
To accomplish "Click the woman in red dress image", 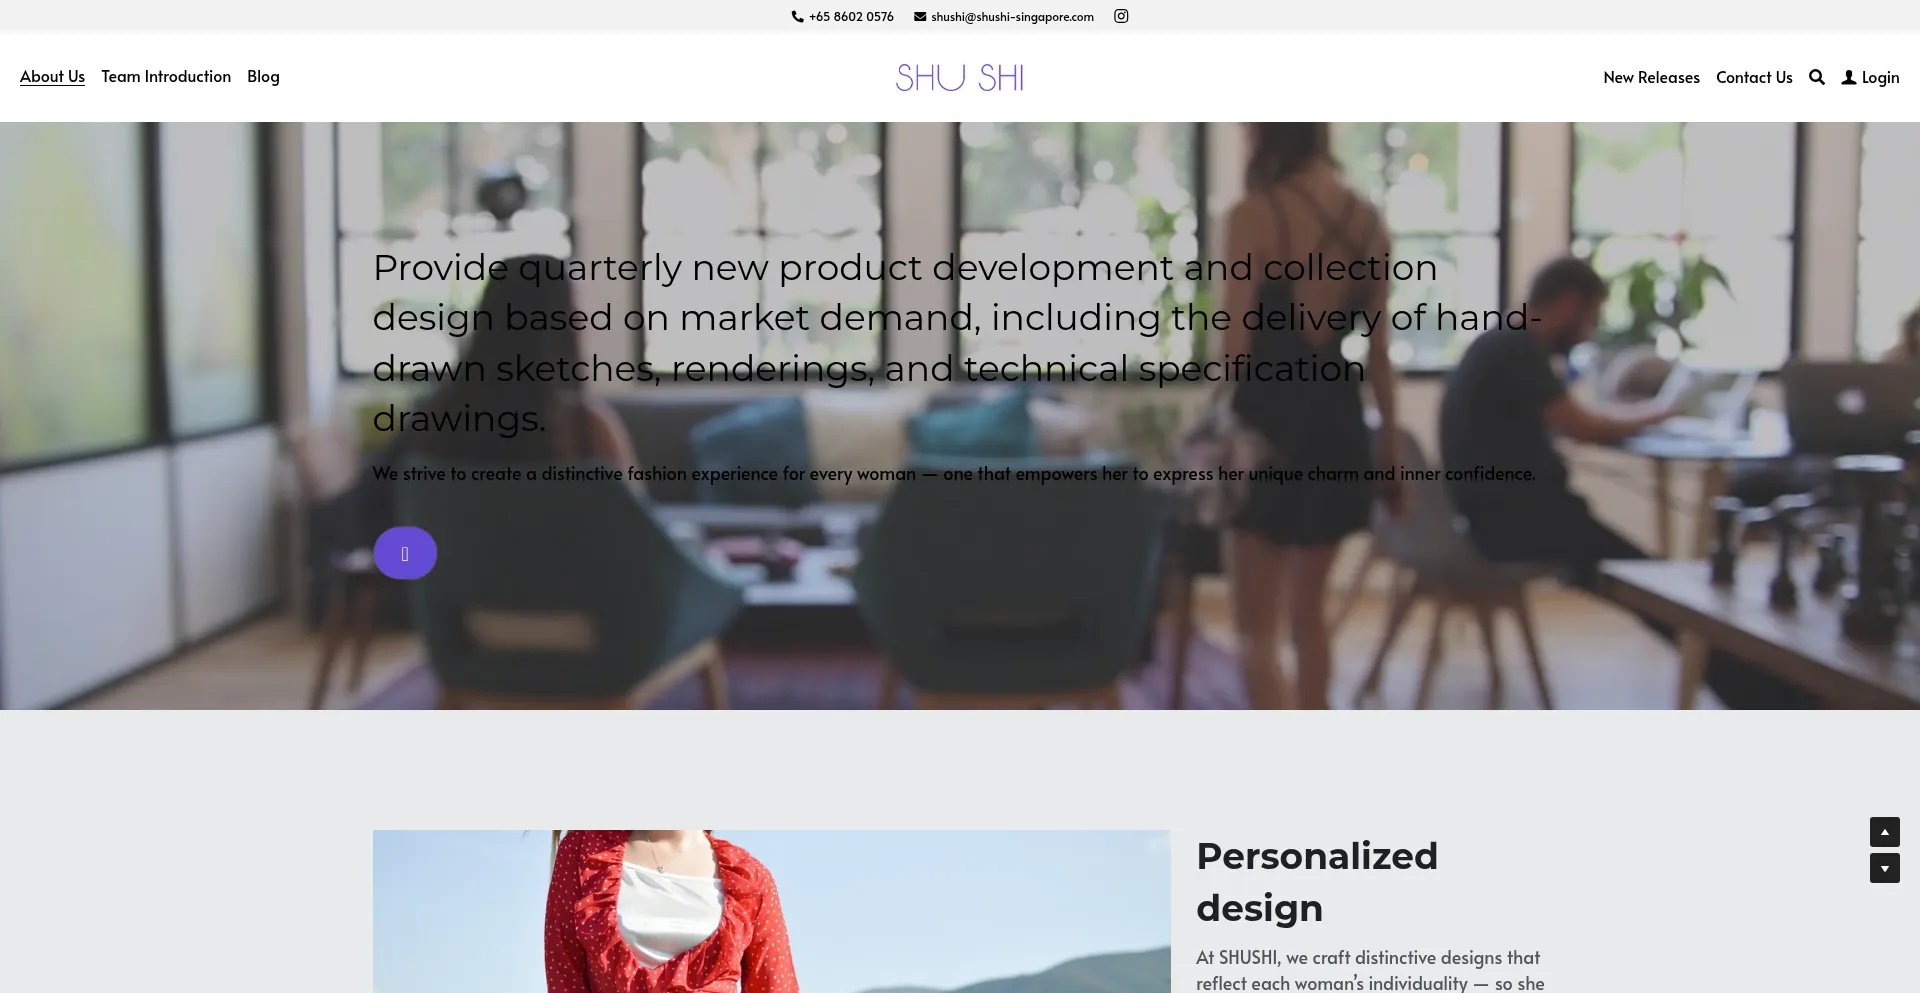I will (x=771, y=911).
